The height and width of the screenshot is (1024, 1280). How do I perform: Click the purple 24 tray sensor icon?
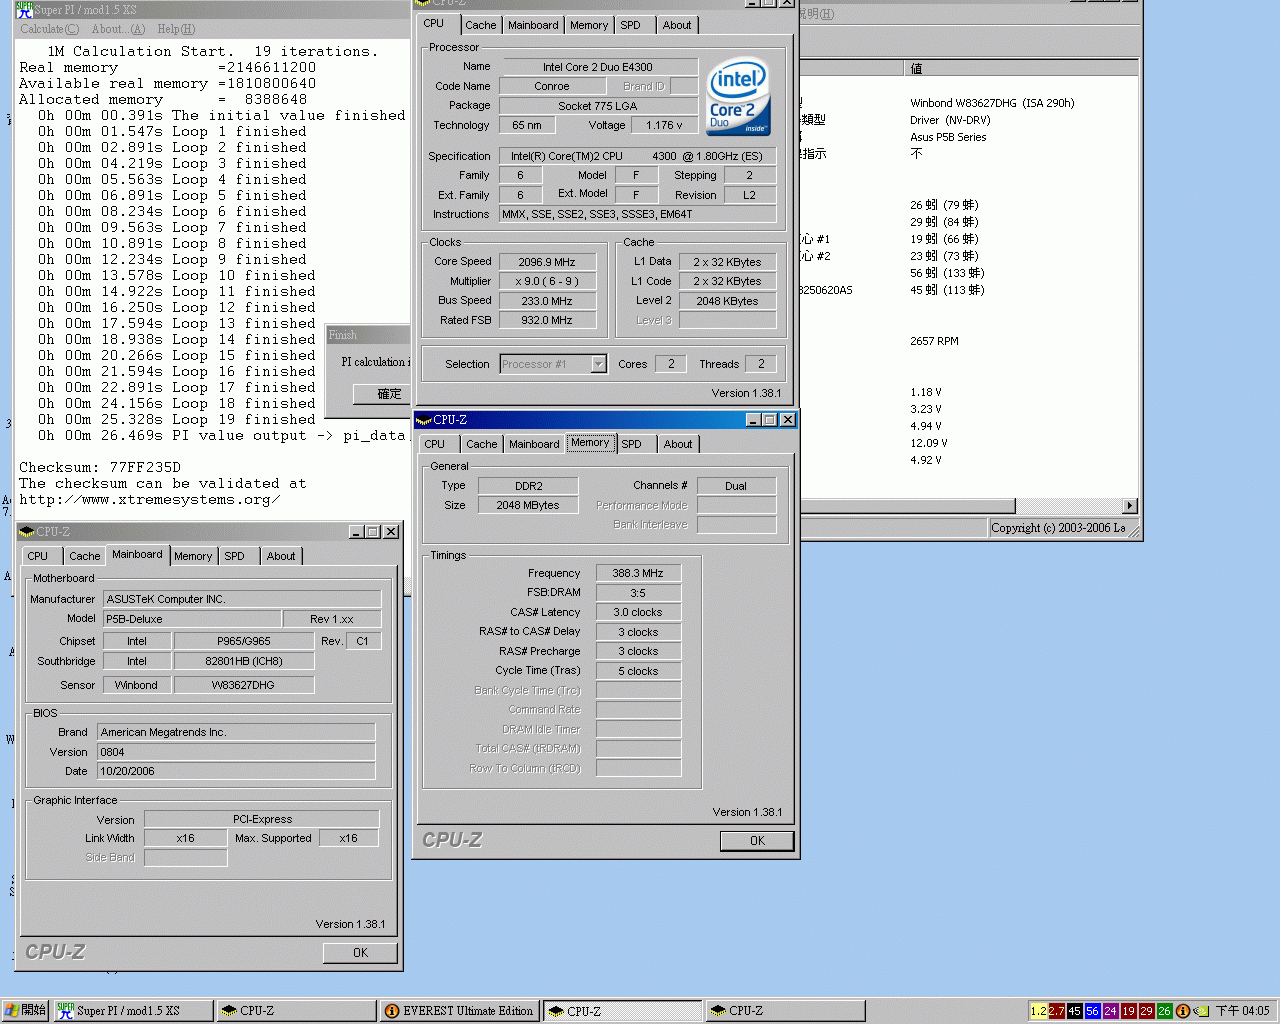[x=1110, y=1011]
